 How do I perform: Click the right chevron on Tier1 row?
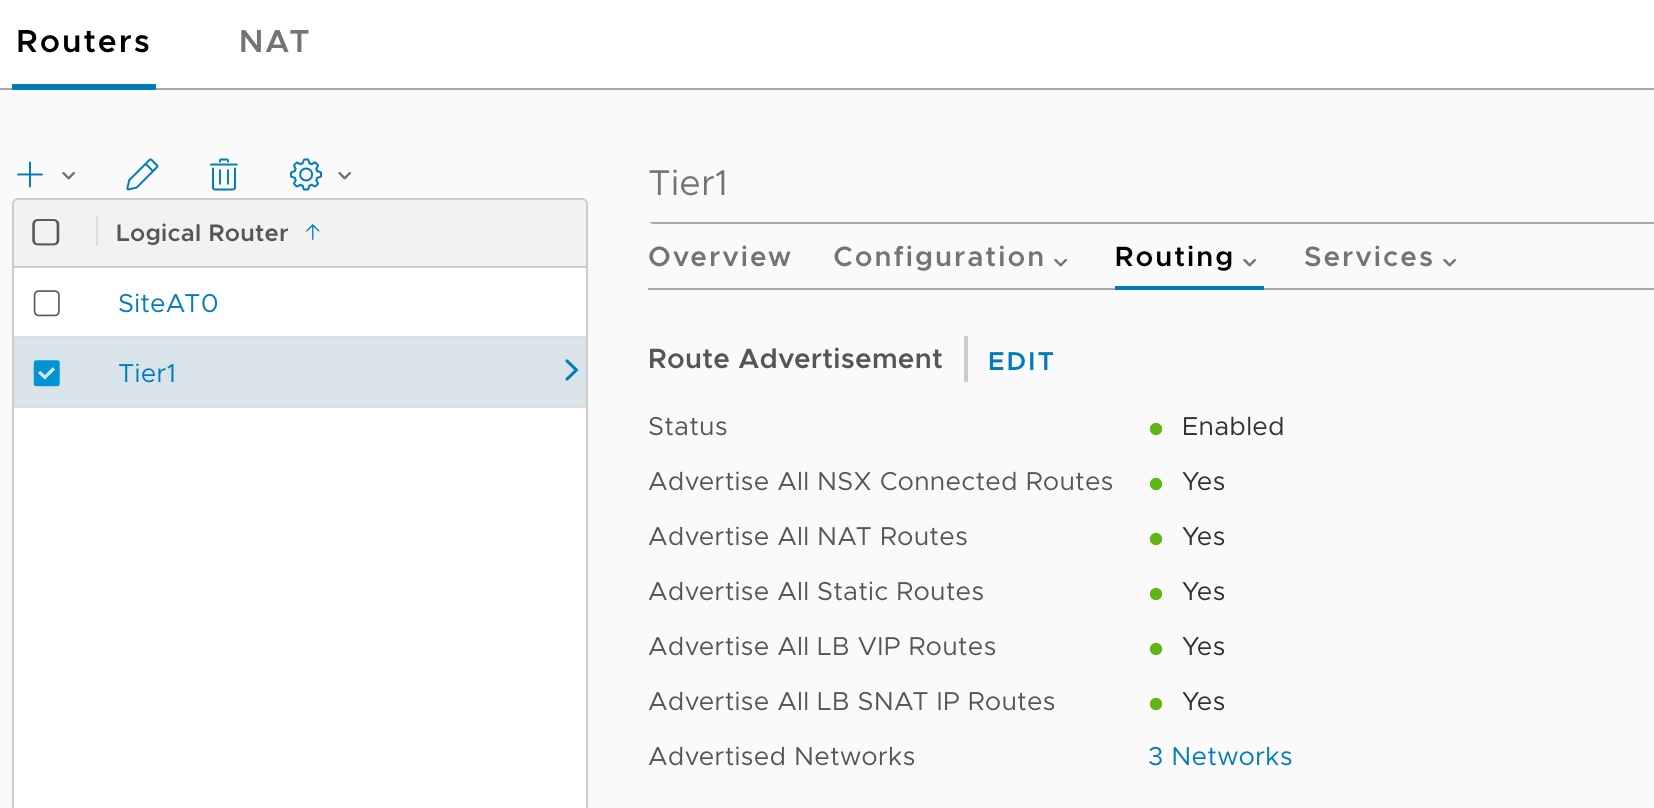(571, 371)
